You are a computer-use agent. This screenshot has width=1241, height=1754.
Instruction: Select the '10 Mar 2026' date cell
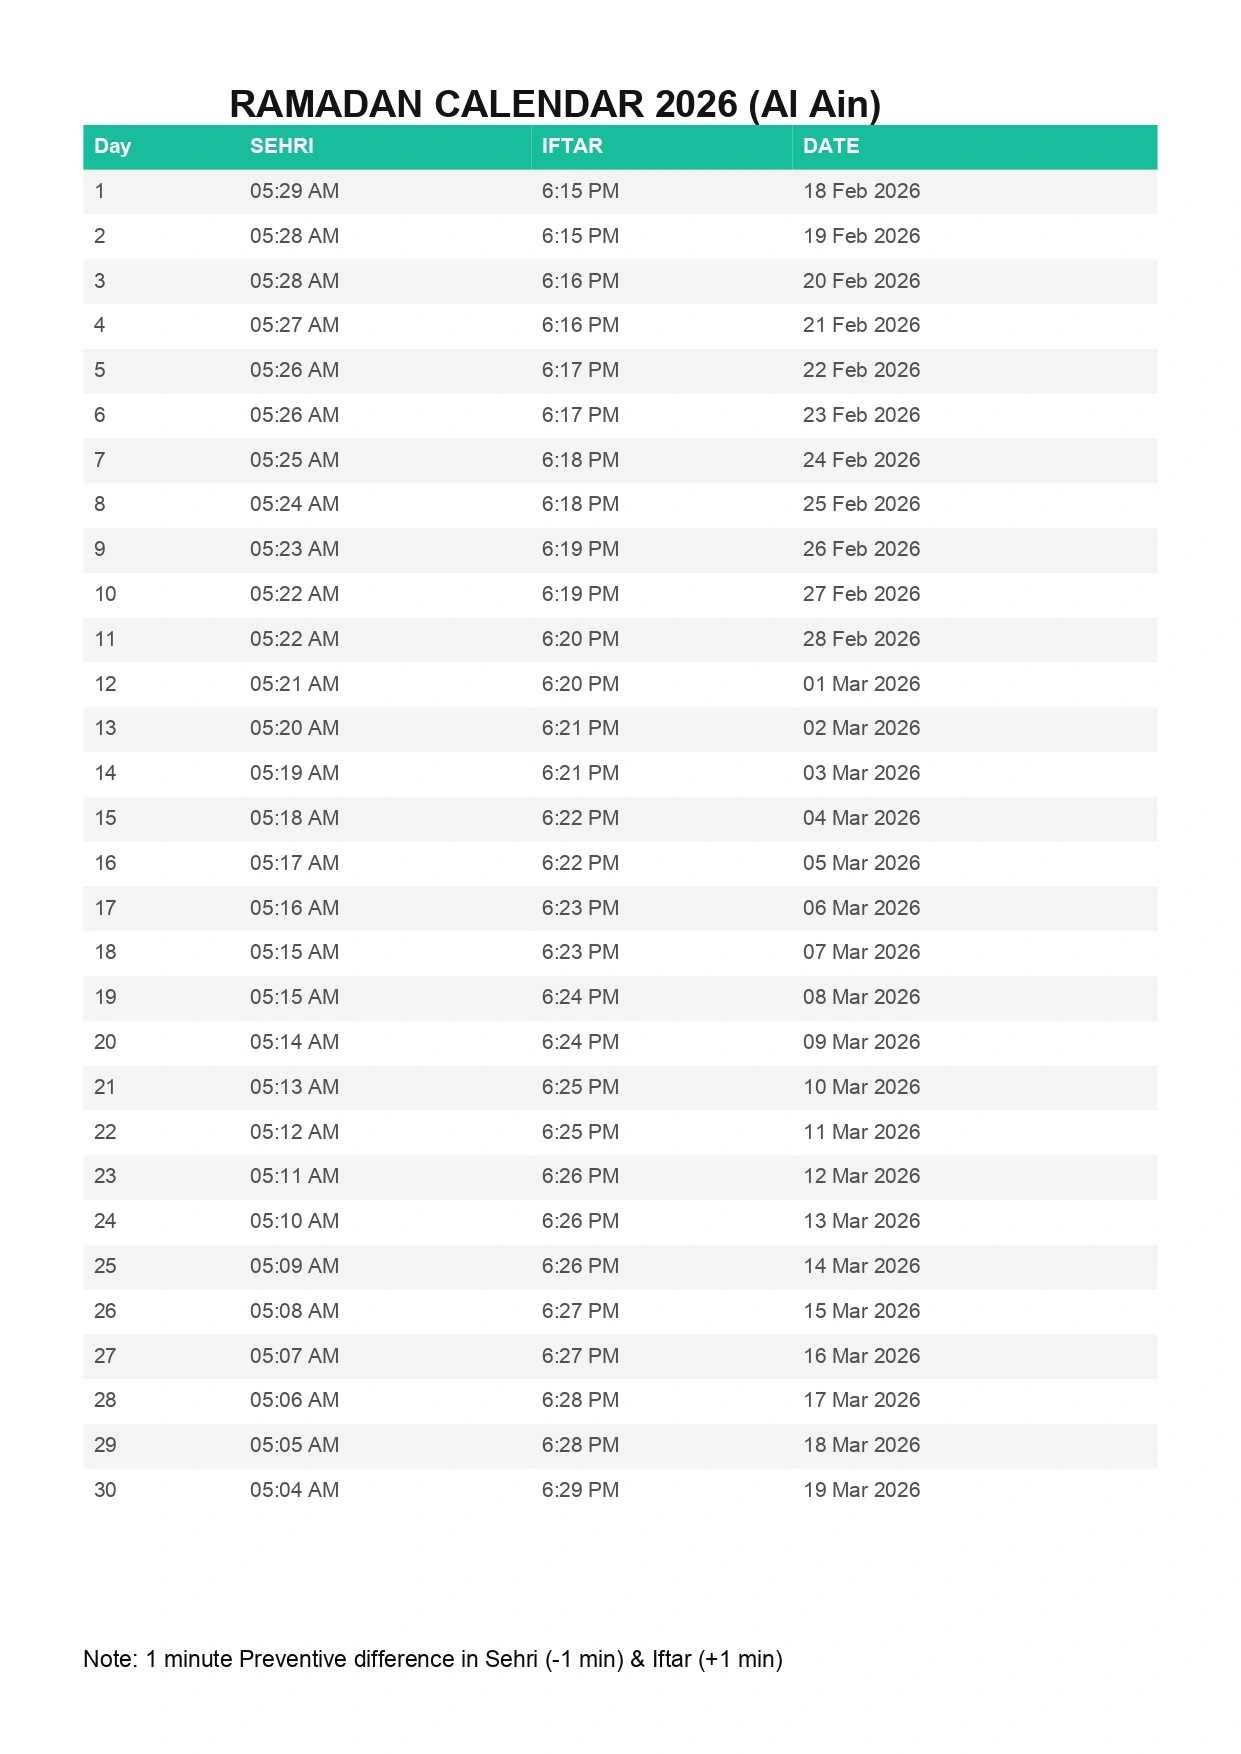(861, 1087)
